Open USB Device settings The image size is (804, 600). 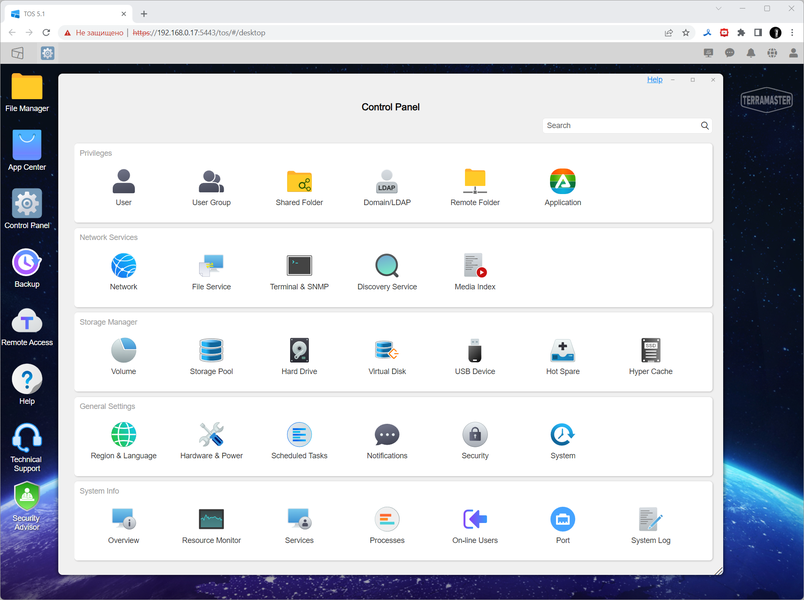tap(475, 356)
